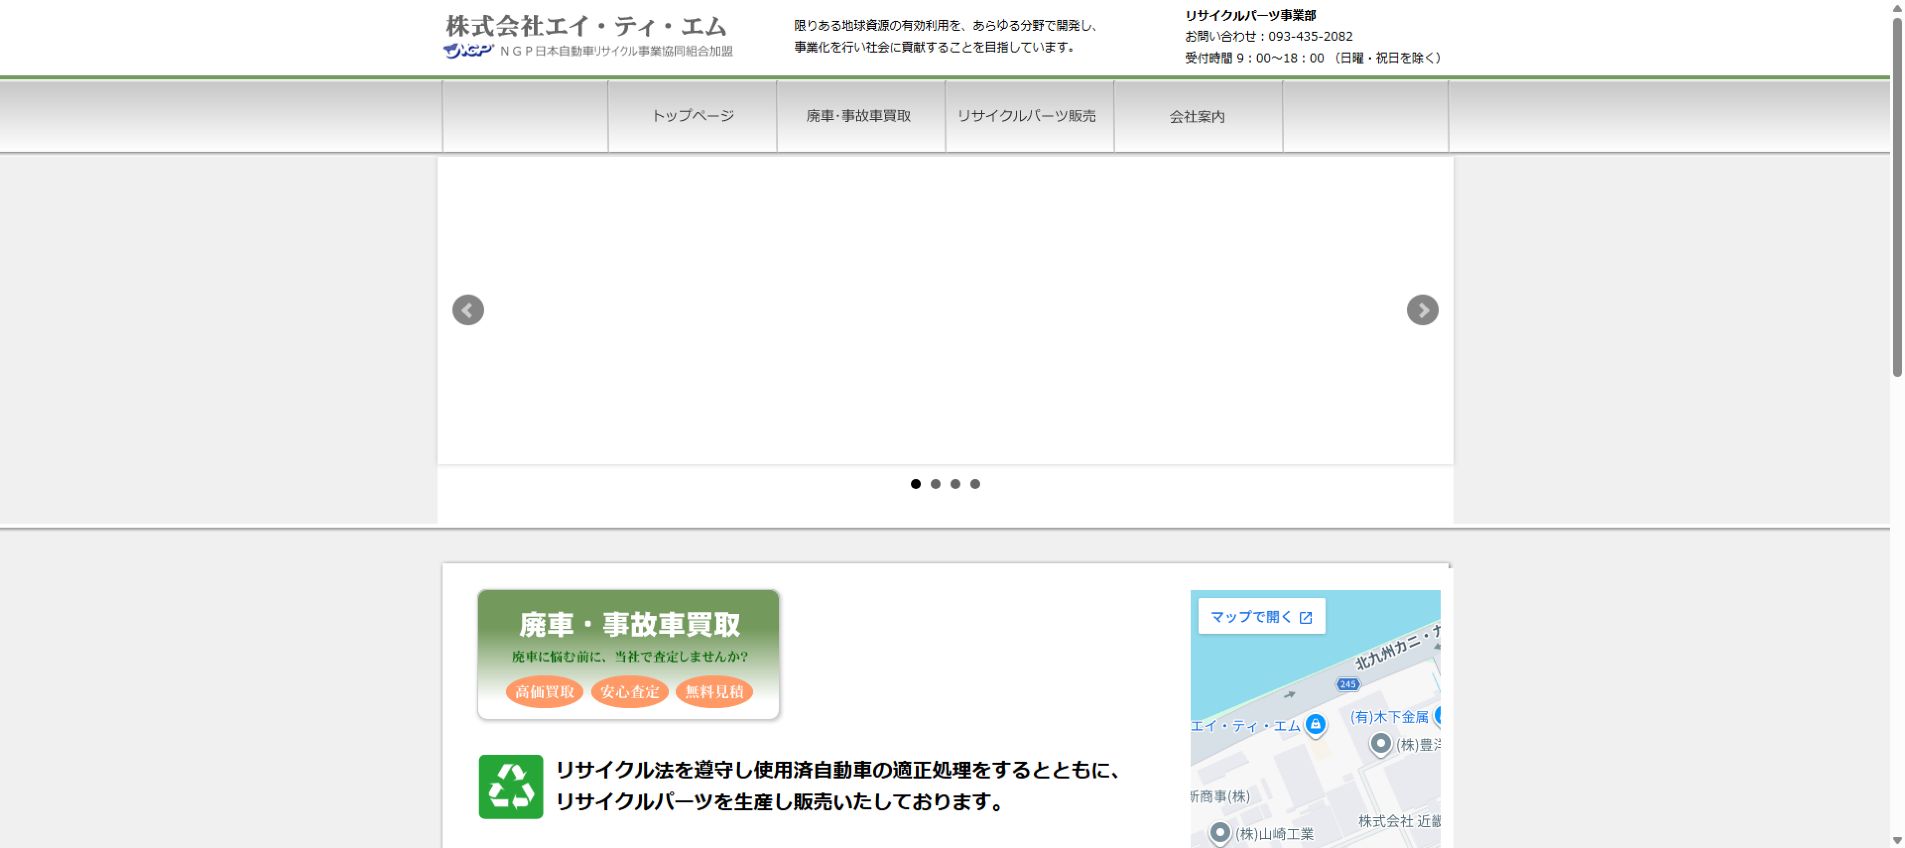The image size is (1905, 848).
Task: Click the scrollbar down arrow
Action: click(1897, 840)
